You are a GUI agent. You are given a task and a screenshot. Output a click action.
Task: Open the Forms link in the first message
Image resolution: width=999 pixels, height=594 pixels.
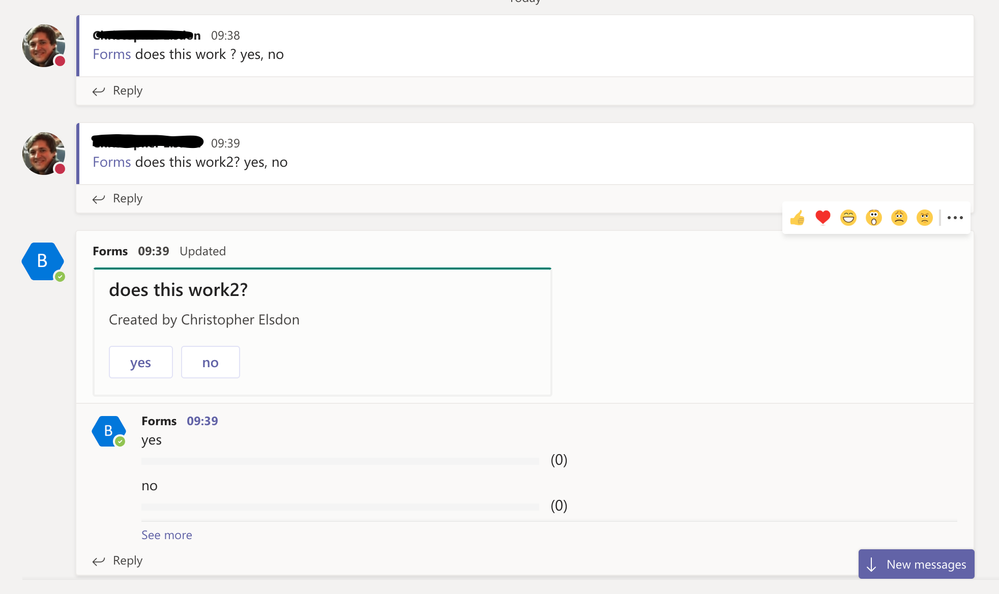click(111, 54)
